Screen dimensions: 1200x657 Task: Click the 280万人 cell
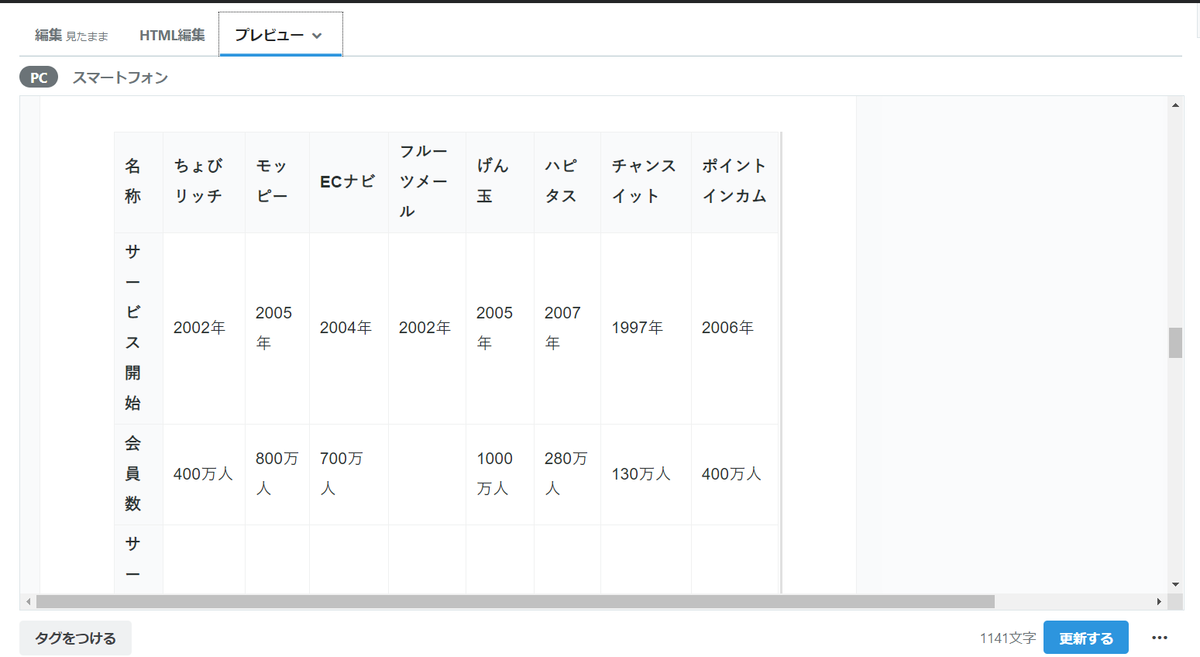click(x=566, y=474)
